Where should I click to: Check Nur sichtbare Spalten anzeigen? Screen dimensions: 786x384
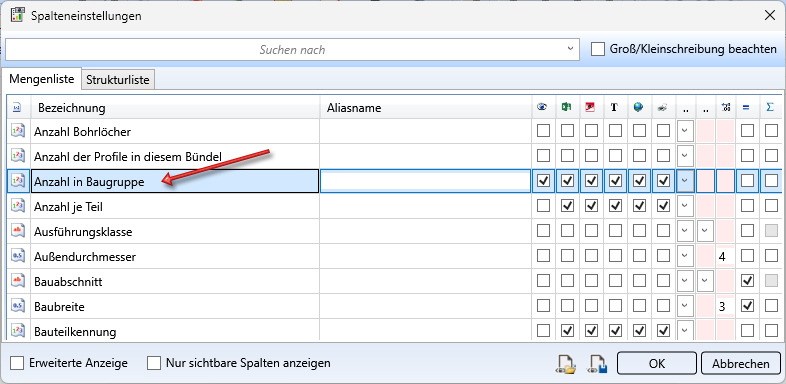[154, 363]
